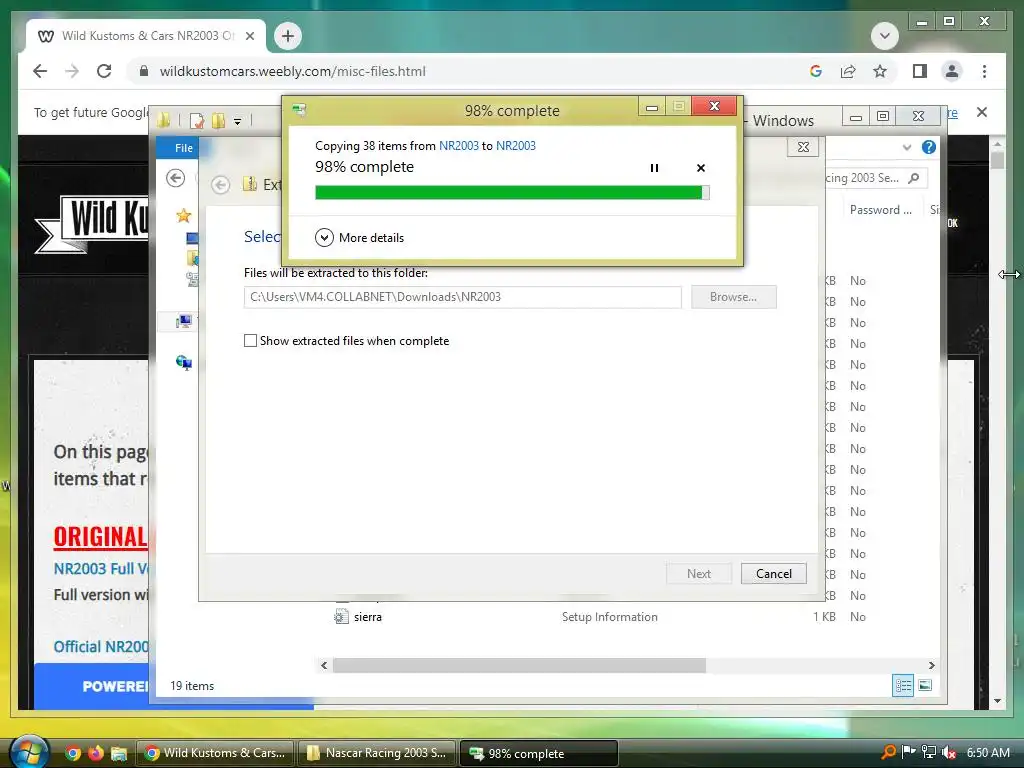Click the Next button in wizard

point(698,573)
